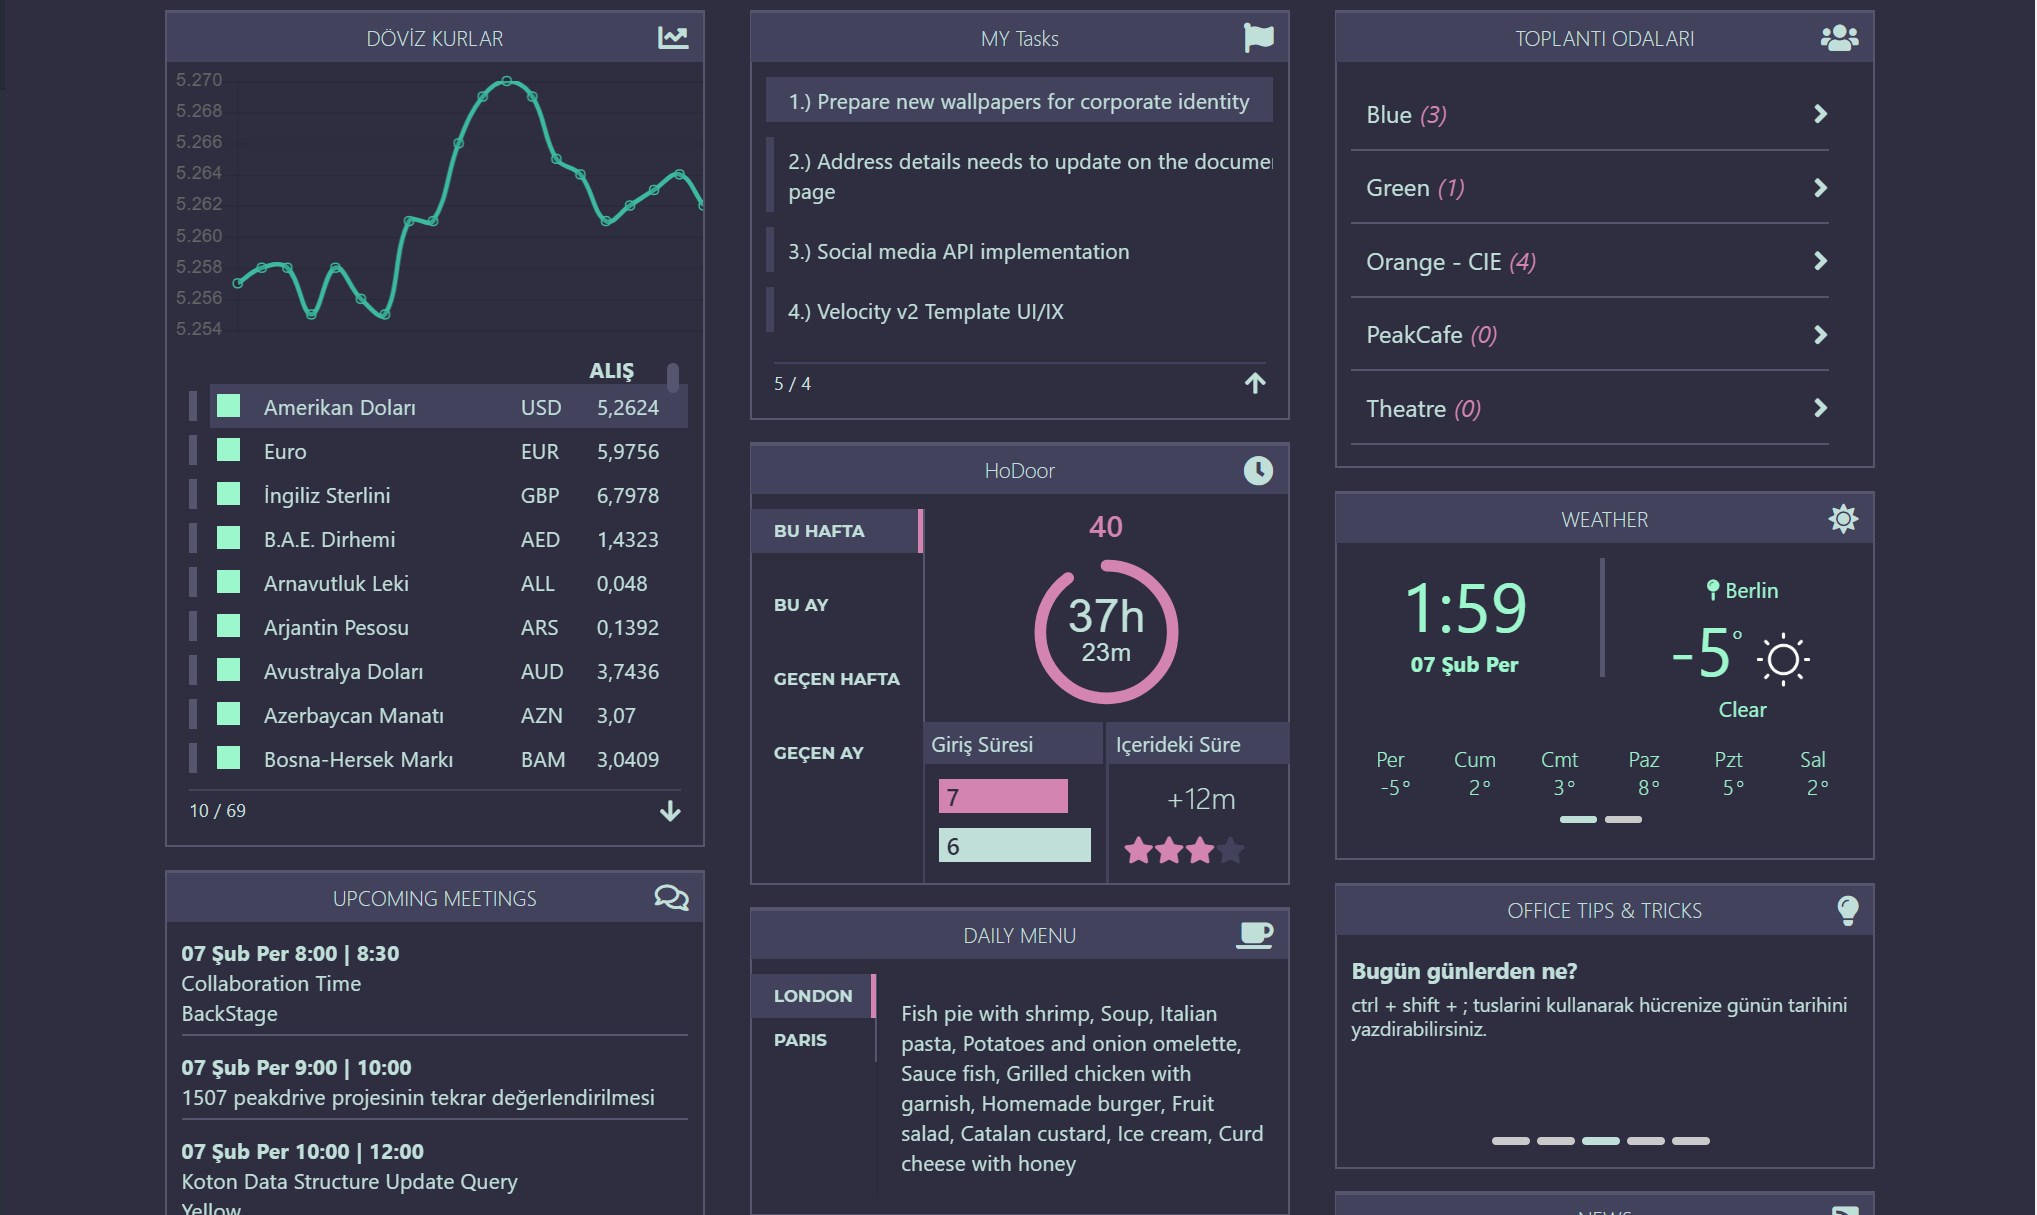The width and height of the screenshot is (2037, 1215).
Task: Toggle Arjantin Pesosu checkbox
Action: (229, 626)
